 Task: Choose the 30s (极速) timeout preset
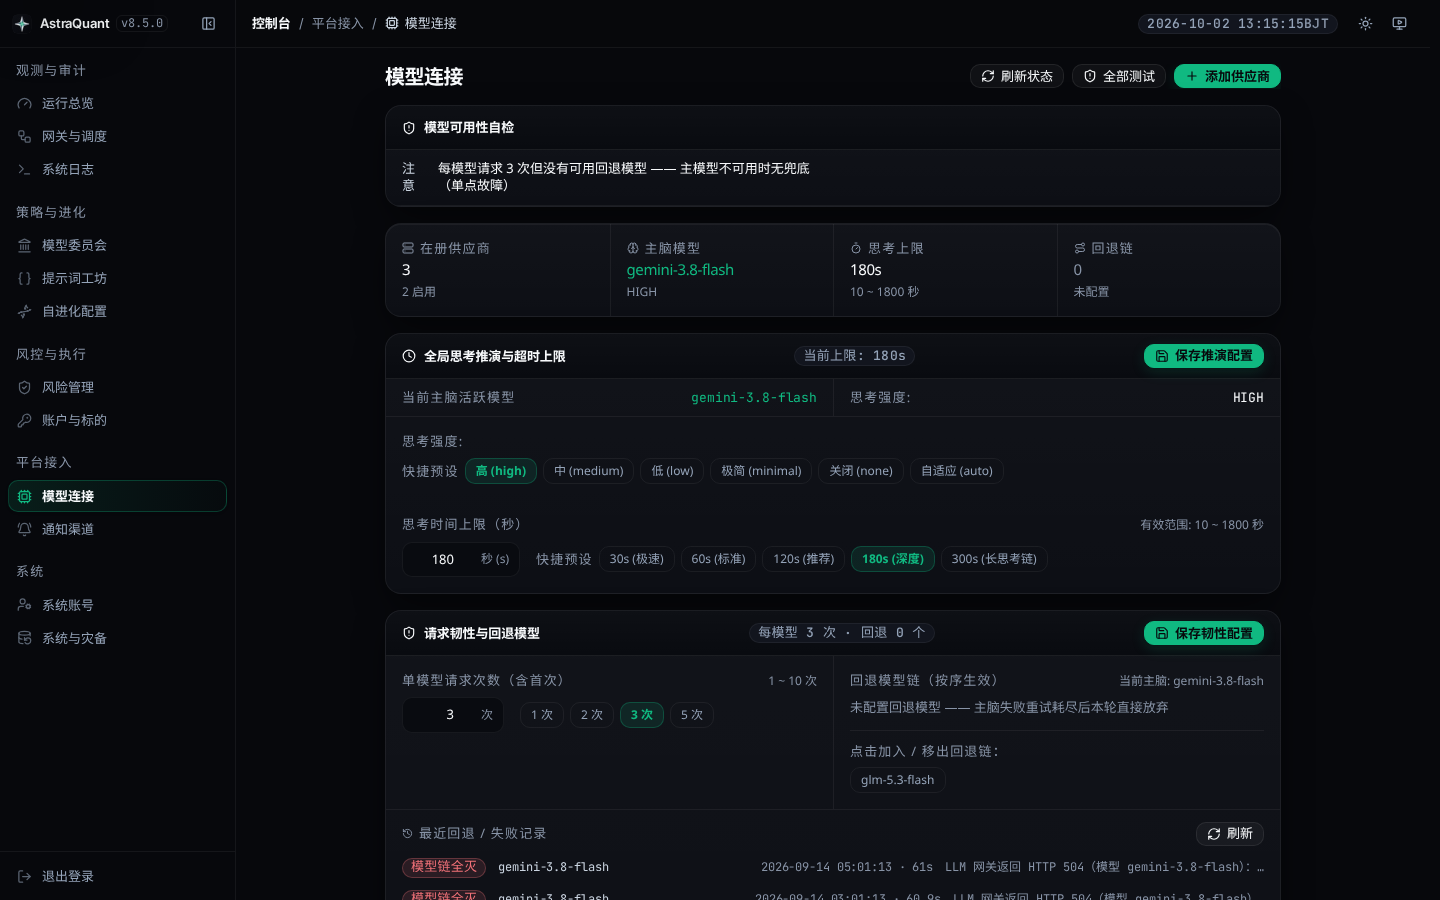pyautogui.click(x=637, y=559)
